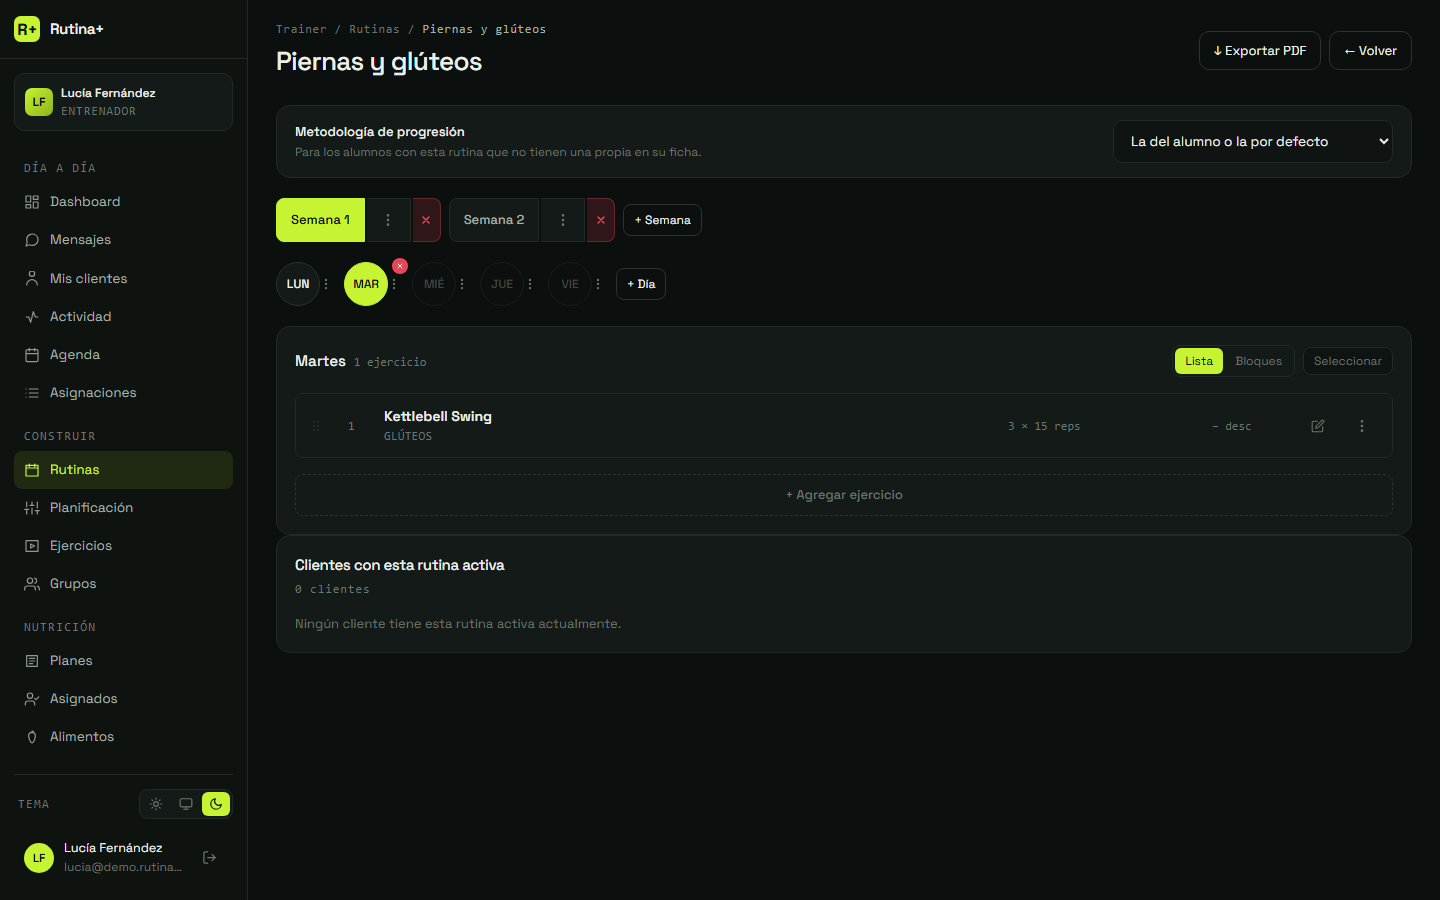Open the LUN day options dots
1440x900 pixels.
pos(326,284)
